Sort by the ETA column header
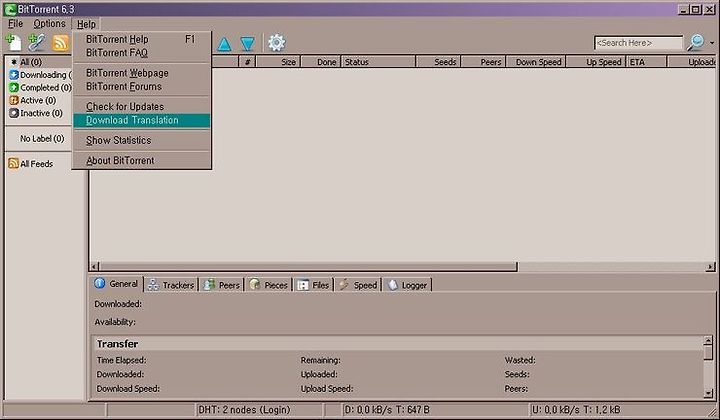The height and width of the screenshot is (420, 720). tap(647, 62)
